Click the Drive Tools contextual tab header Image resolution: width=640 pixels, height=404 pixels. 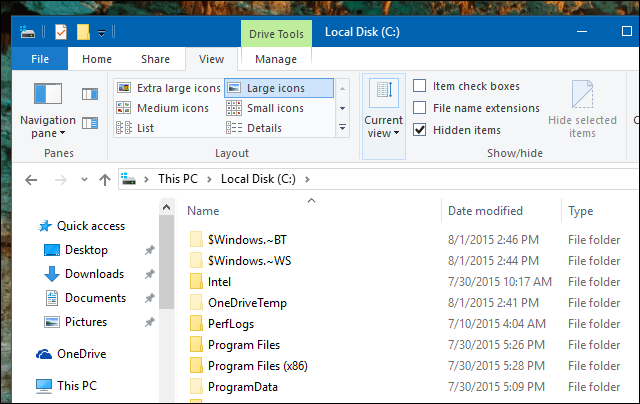pos(276,34)
